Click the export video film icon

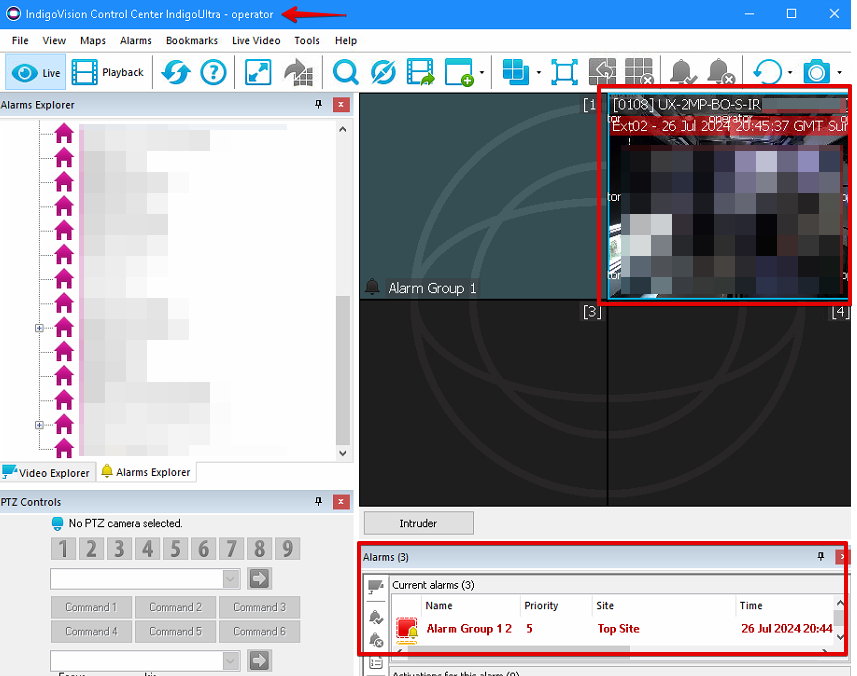pyautogui.click(x=420, y=72)
